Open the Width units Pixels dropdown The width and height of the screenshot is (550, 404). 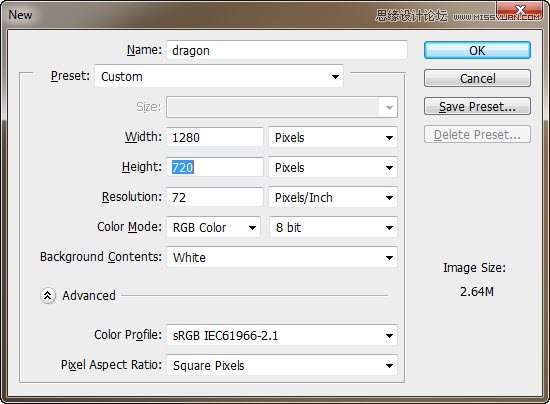tap(333, 137)
